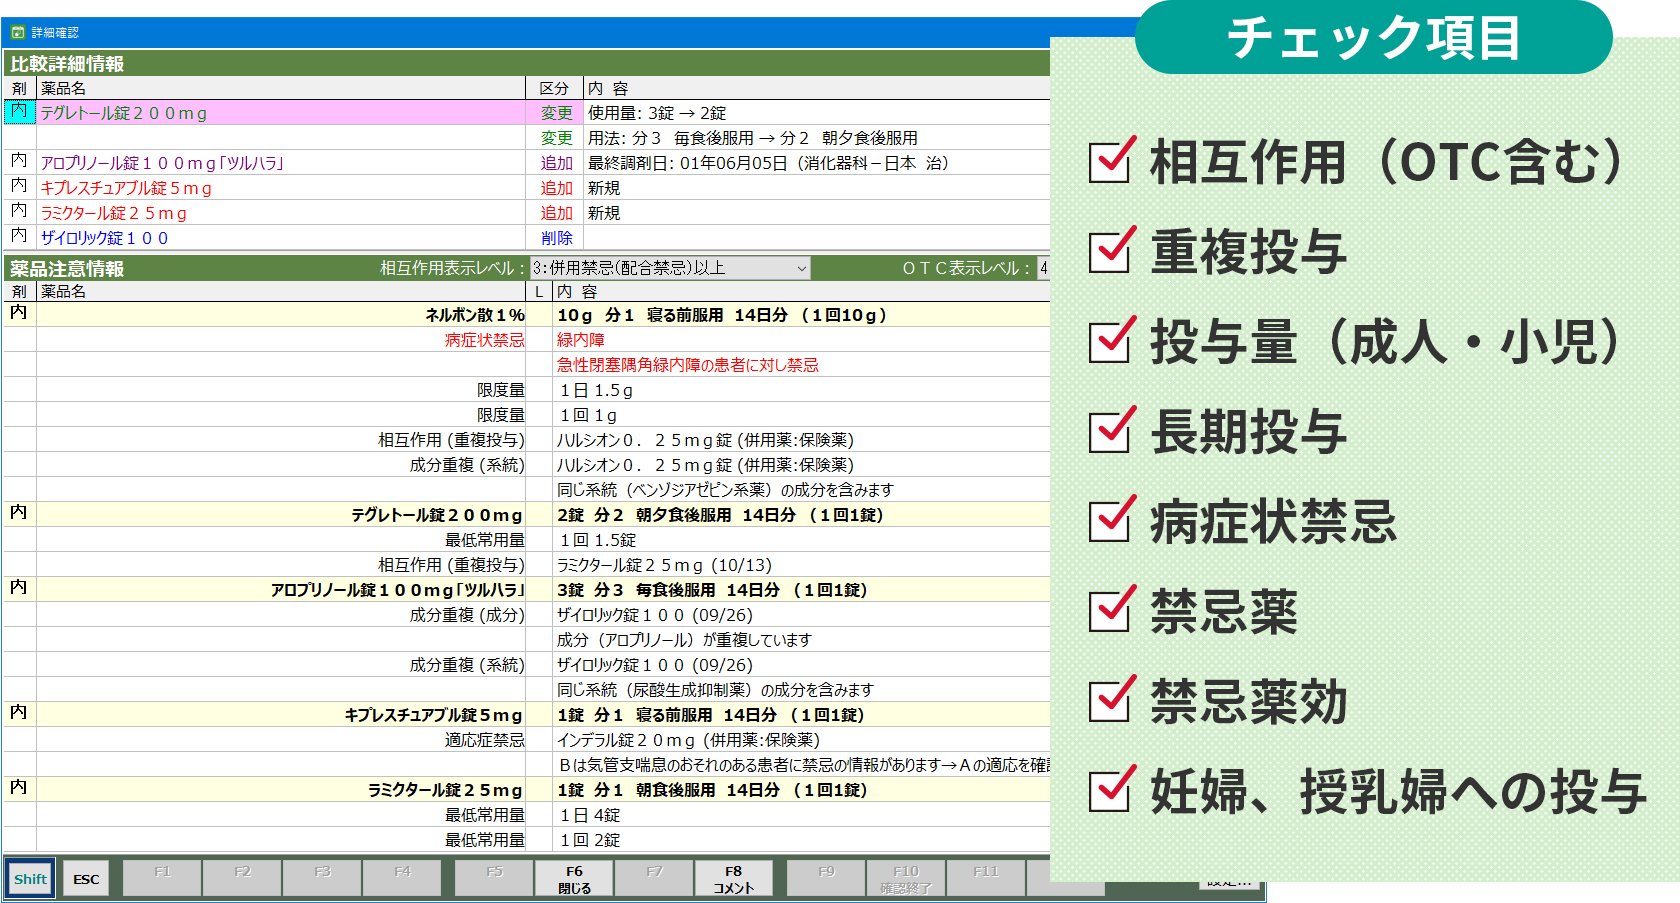Toggle the 相互作用（OTC含む） checkbox
This screenshot has width=1680, height=903.
pyautogui.click(x=1111, y=161)
